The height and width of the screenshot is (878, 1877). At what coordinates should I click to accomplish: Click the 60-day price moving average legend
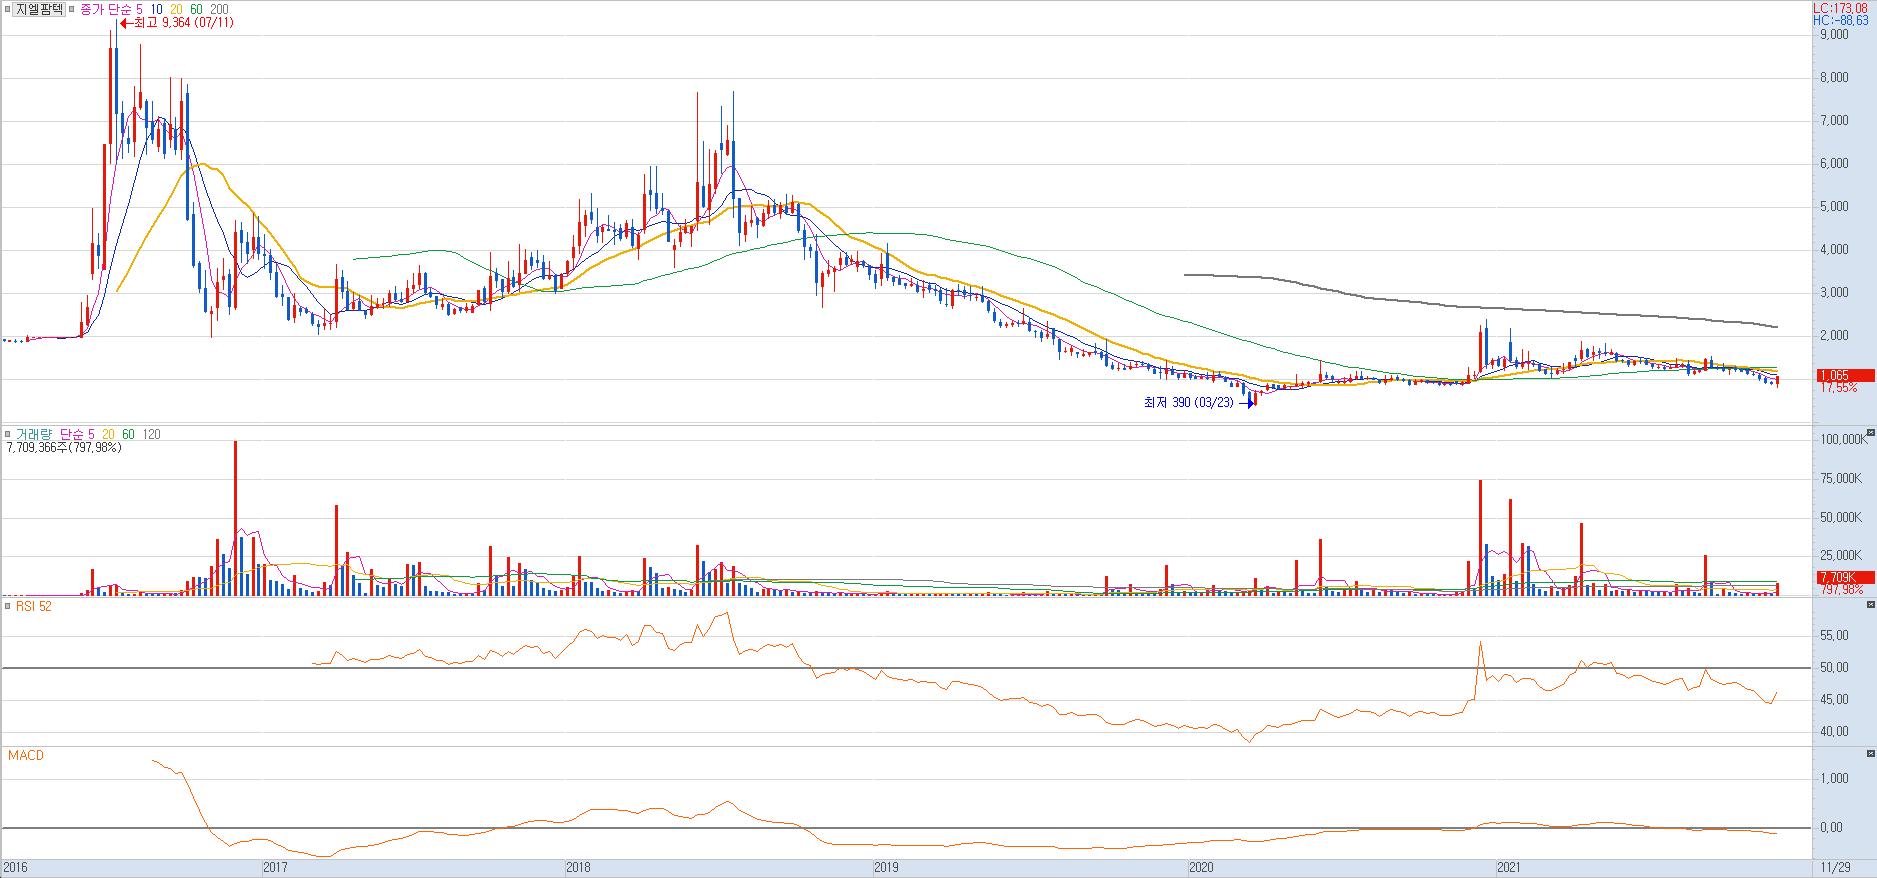point(196,9)
